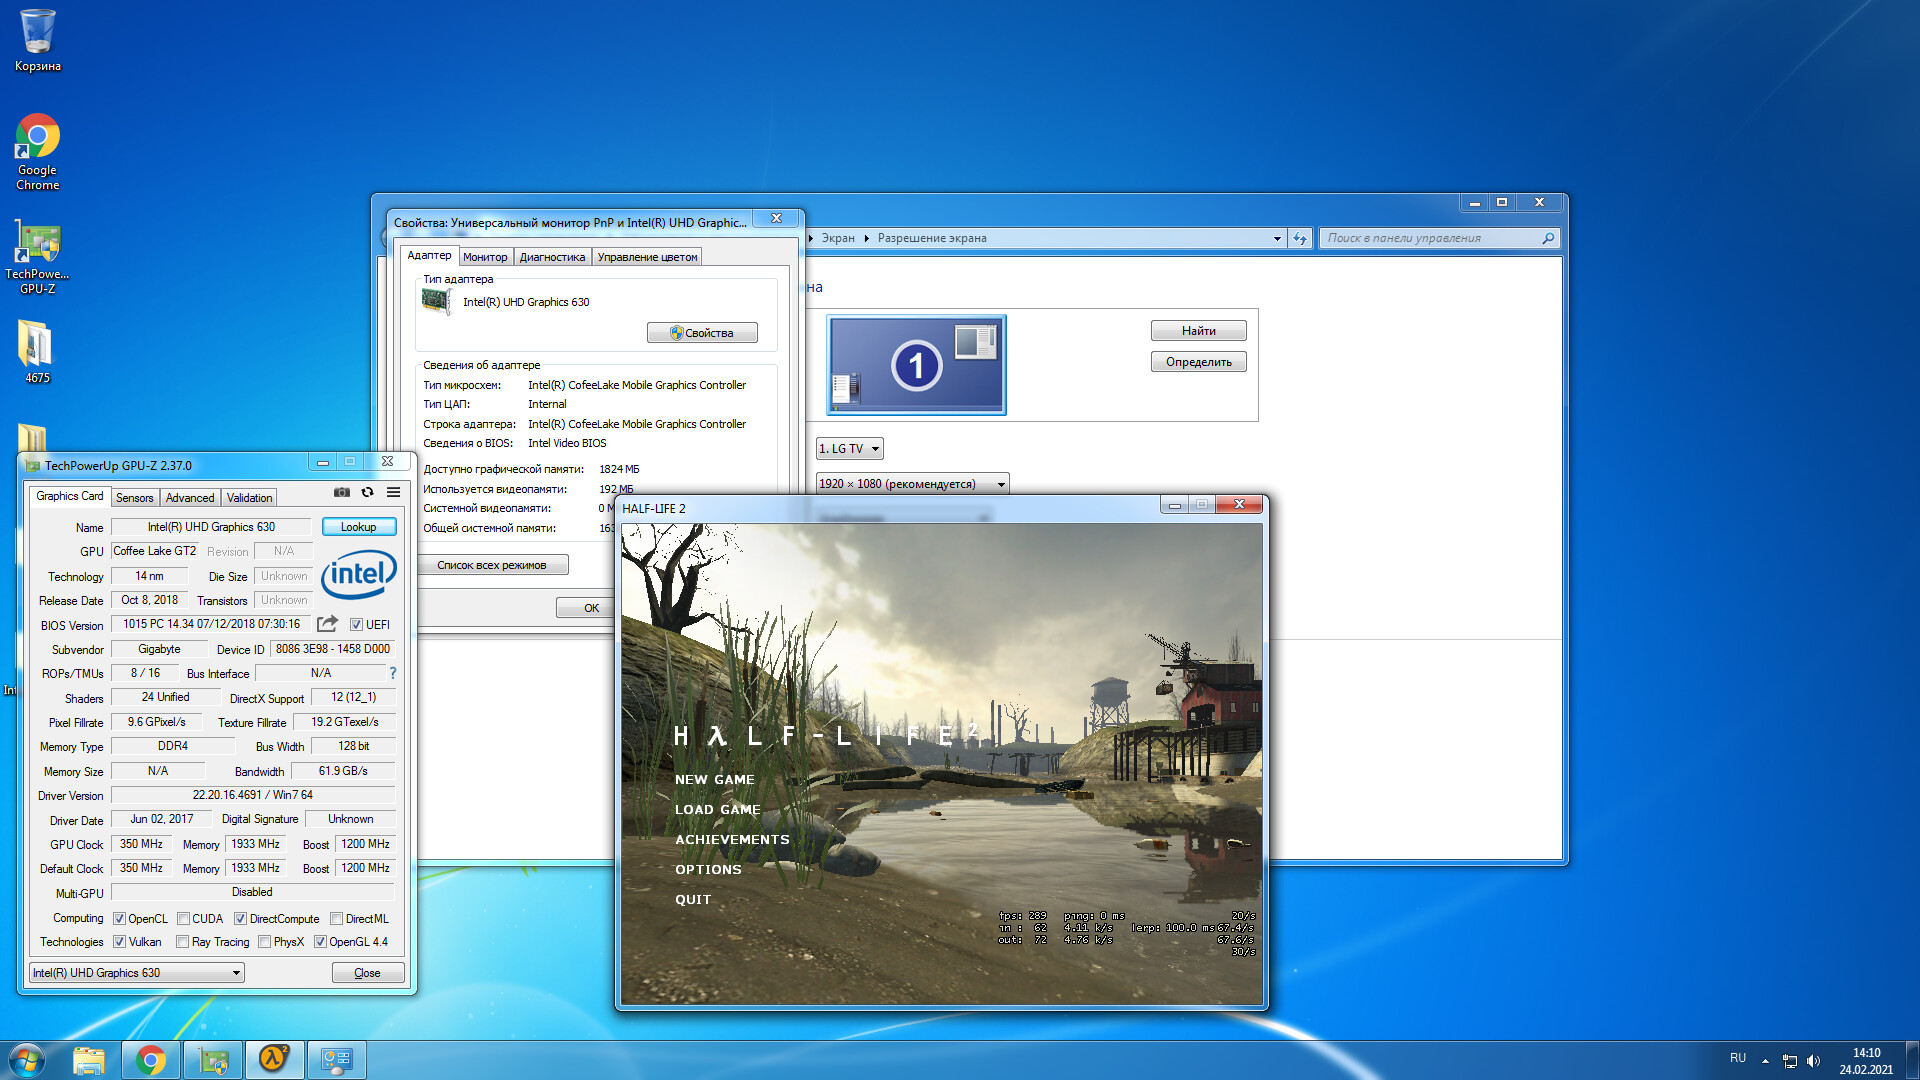Image resolution: width=1920 pixels, height=1080 pixels.
Task: Open File Explorer from taskbar
Action: [x=89, y=1060]
